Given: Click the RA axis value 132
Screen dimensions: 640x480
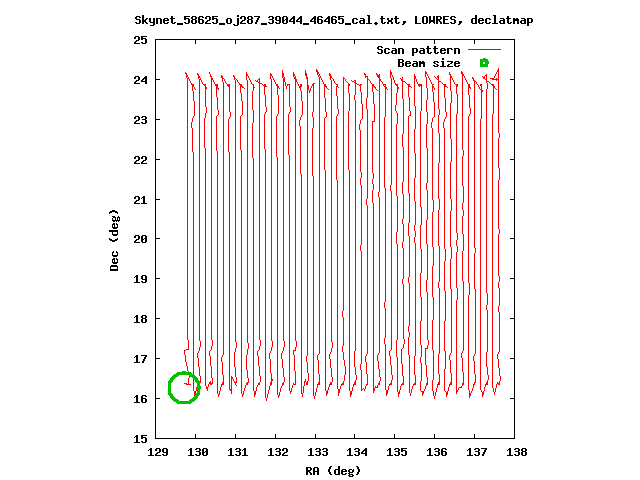Looking at the screenshot, I should [x=278, y=452].
